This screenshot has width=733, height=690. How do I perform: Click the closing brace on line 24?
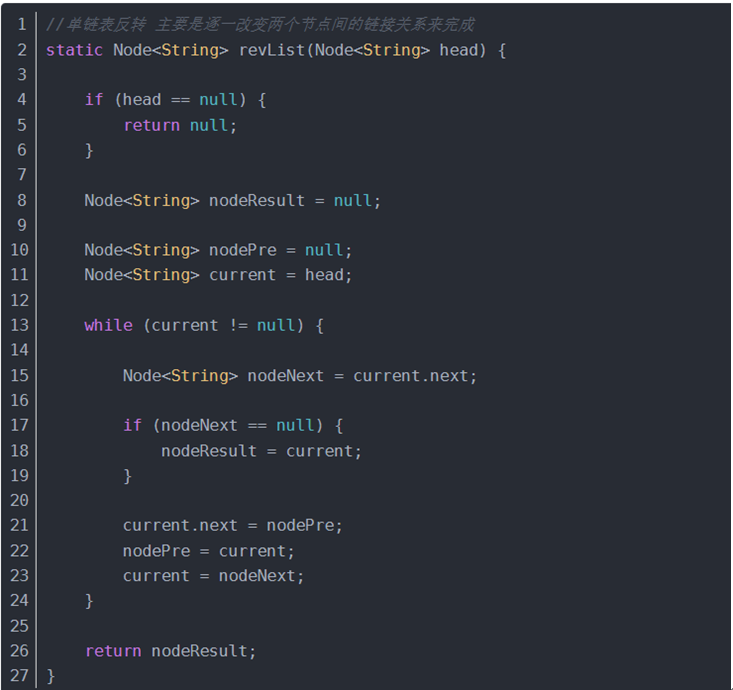click(x=89, y=601)
